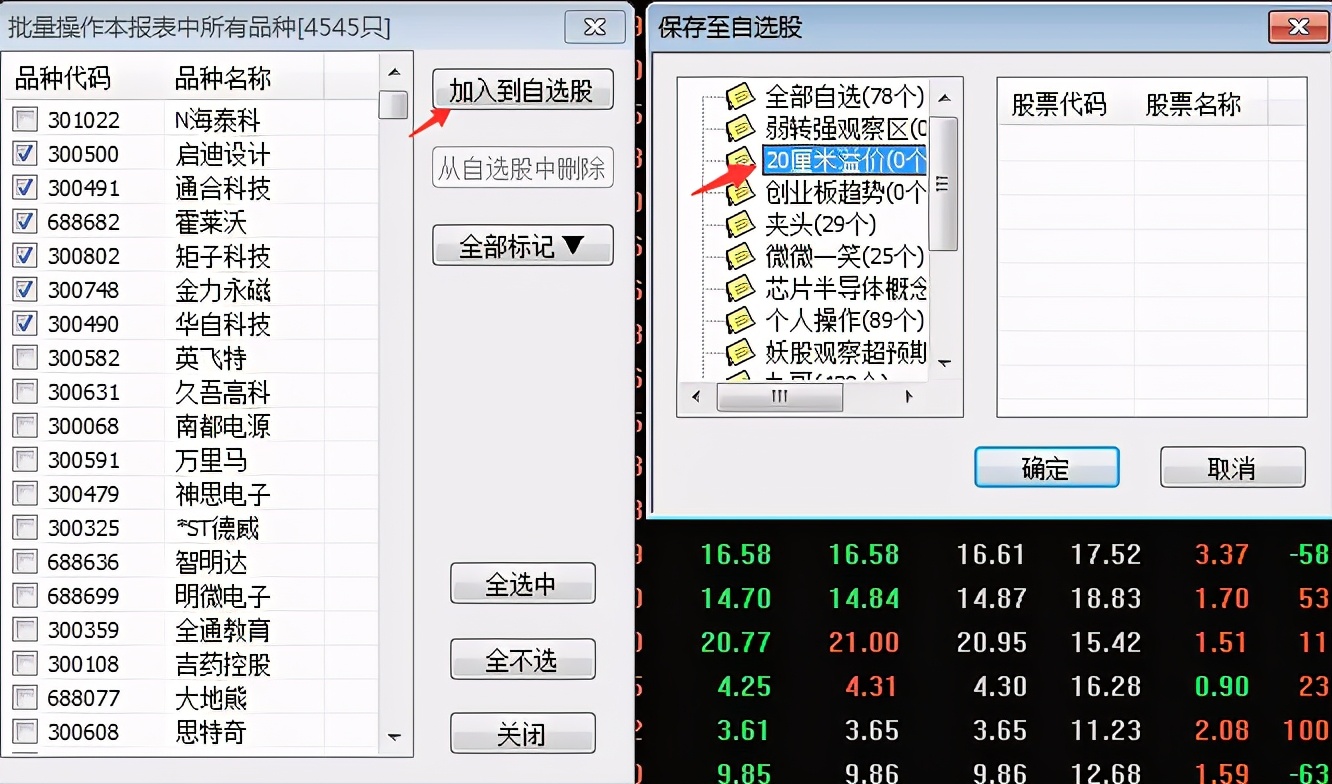1332x784 pixels.
Task: Check the checkbox for 英飞特
Action: point(23,357)
